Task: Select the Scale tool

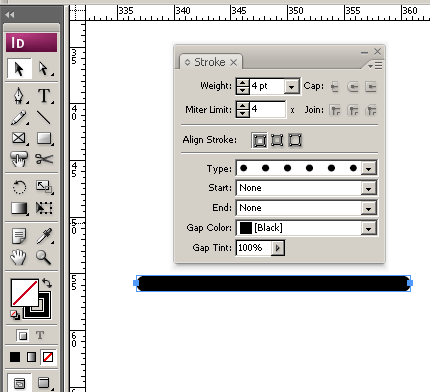Action: pyautogui.click(x=44, y=187)
